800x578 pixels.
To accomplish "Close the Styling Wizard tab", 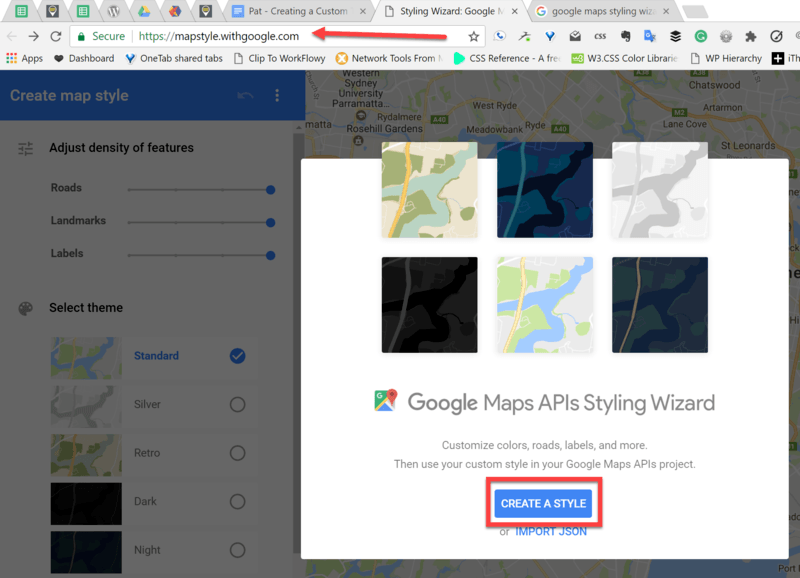I will coord(515,11).
